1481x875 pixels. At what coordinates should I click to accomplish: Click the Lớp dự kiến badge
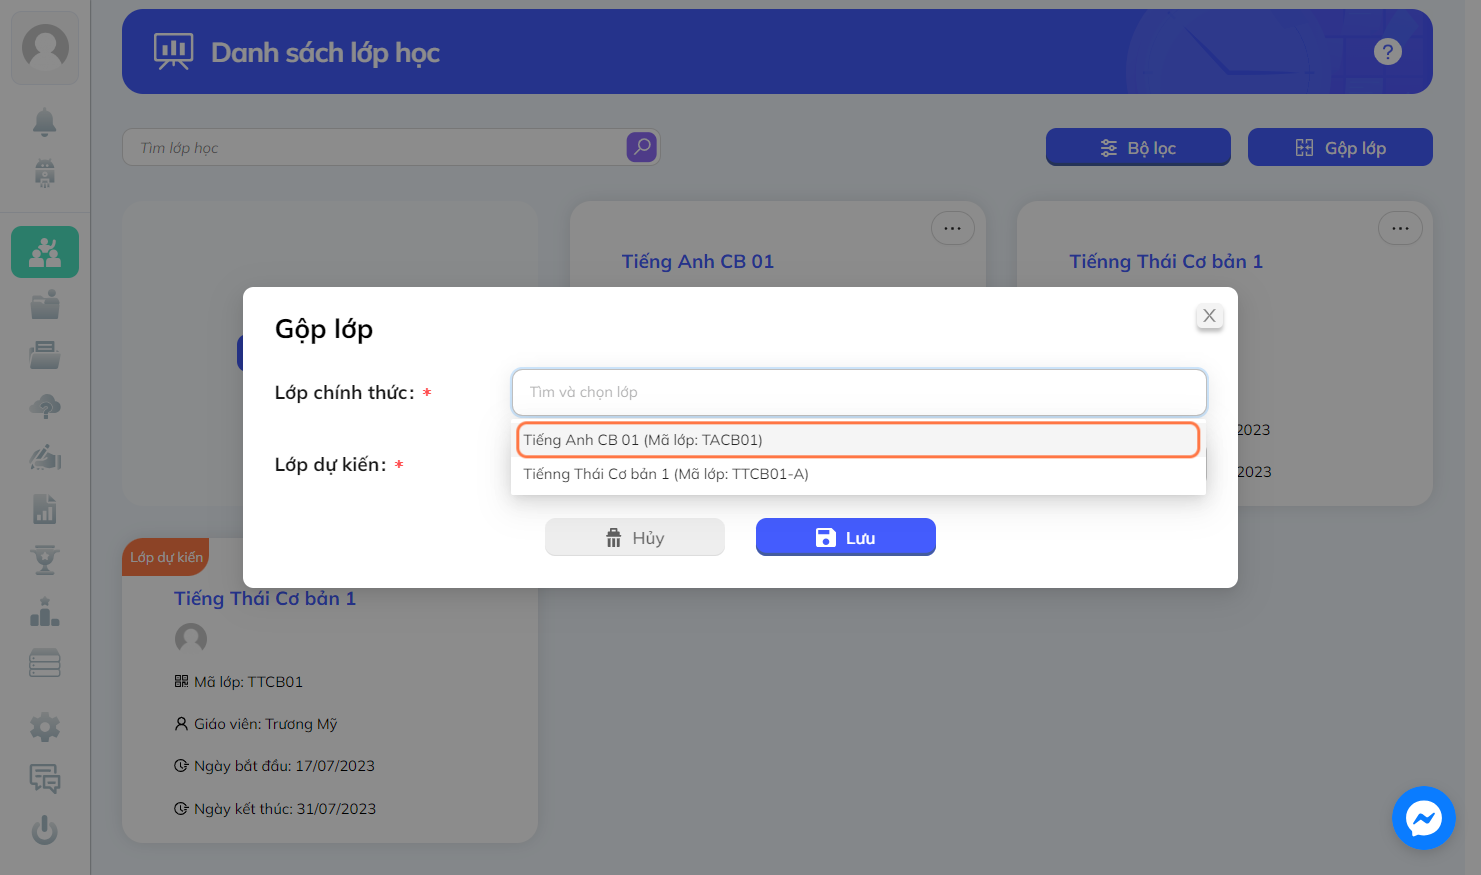click(166, 557)
